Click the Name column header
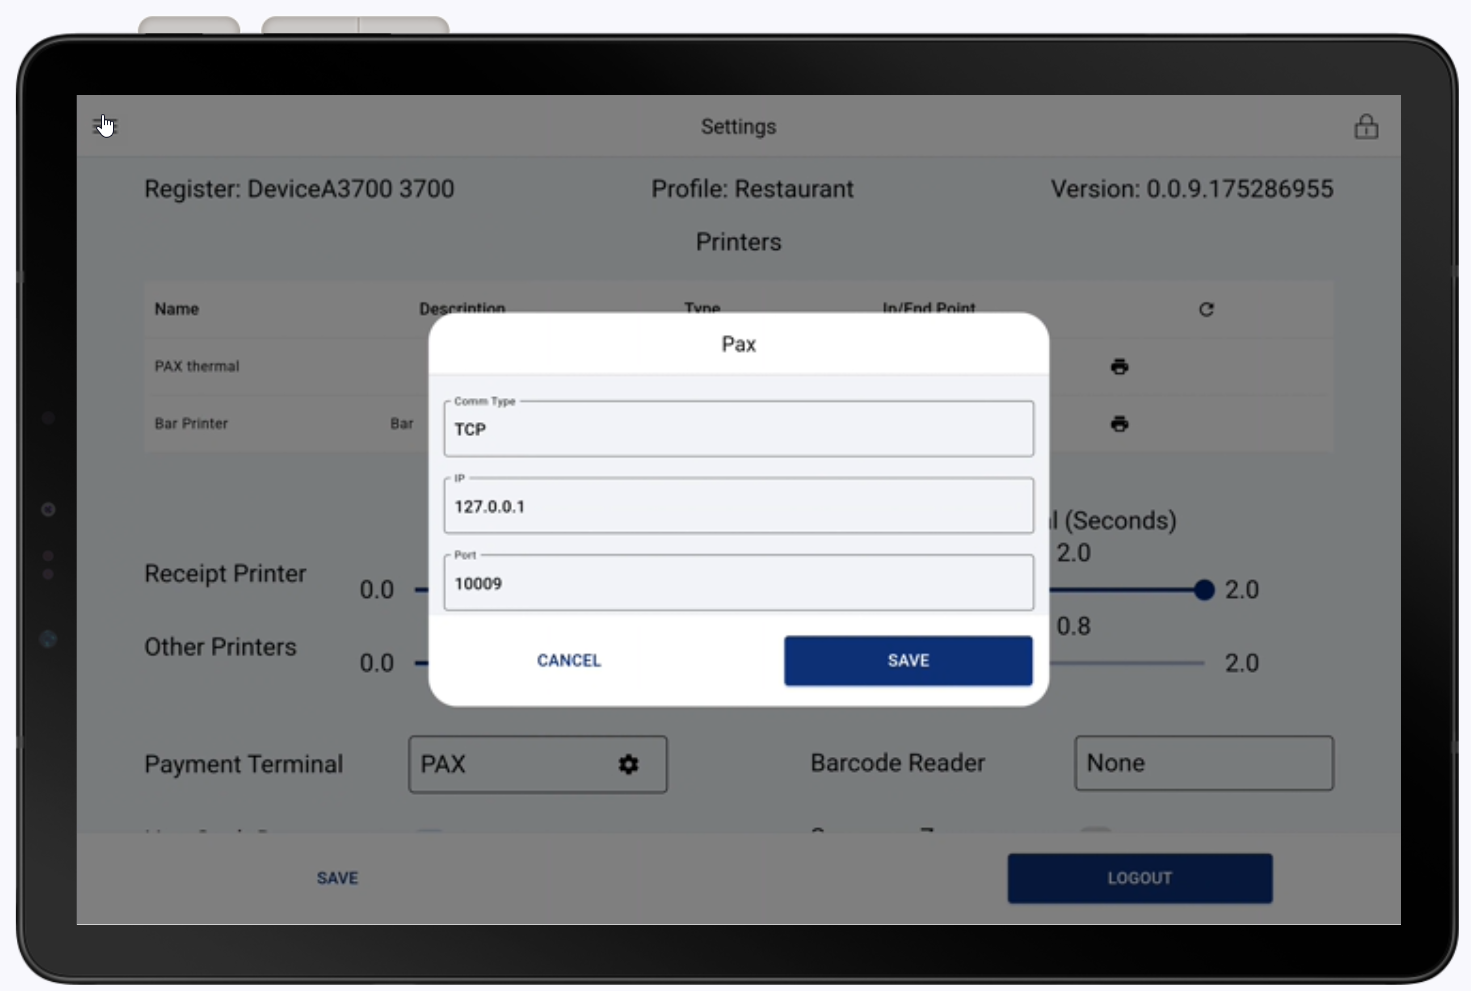1471x991 pixels. tap(177, 310)
